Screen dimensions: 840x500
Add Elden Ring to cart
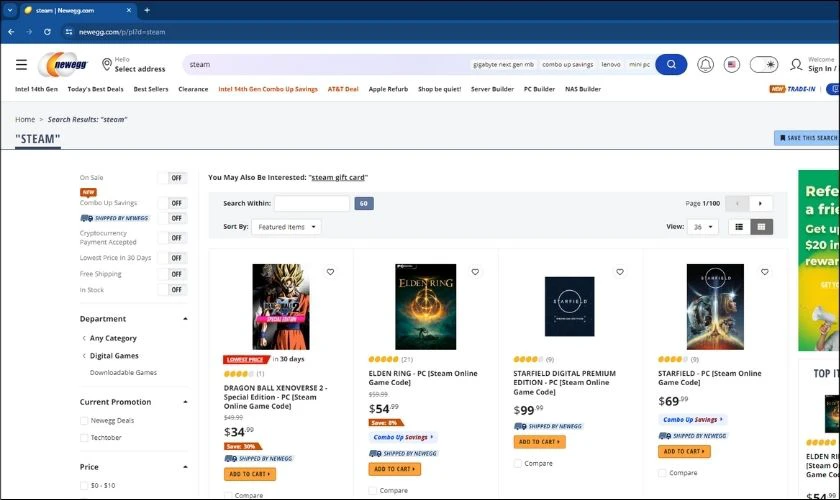point(395,469)
